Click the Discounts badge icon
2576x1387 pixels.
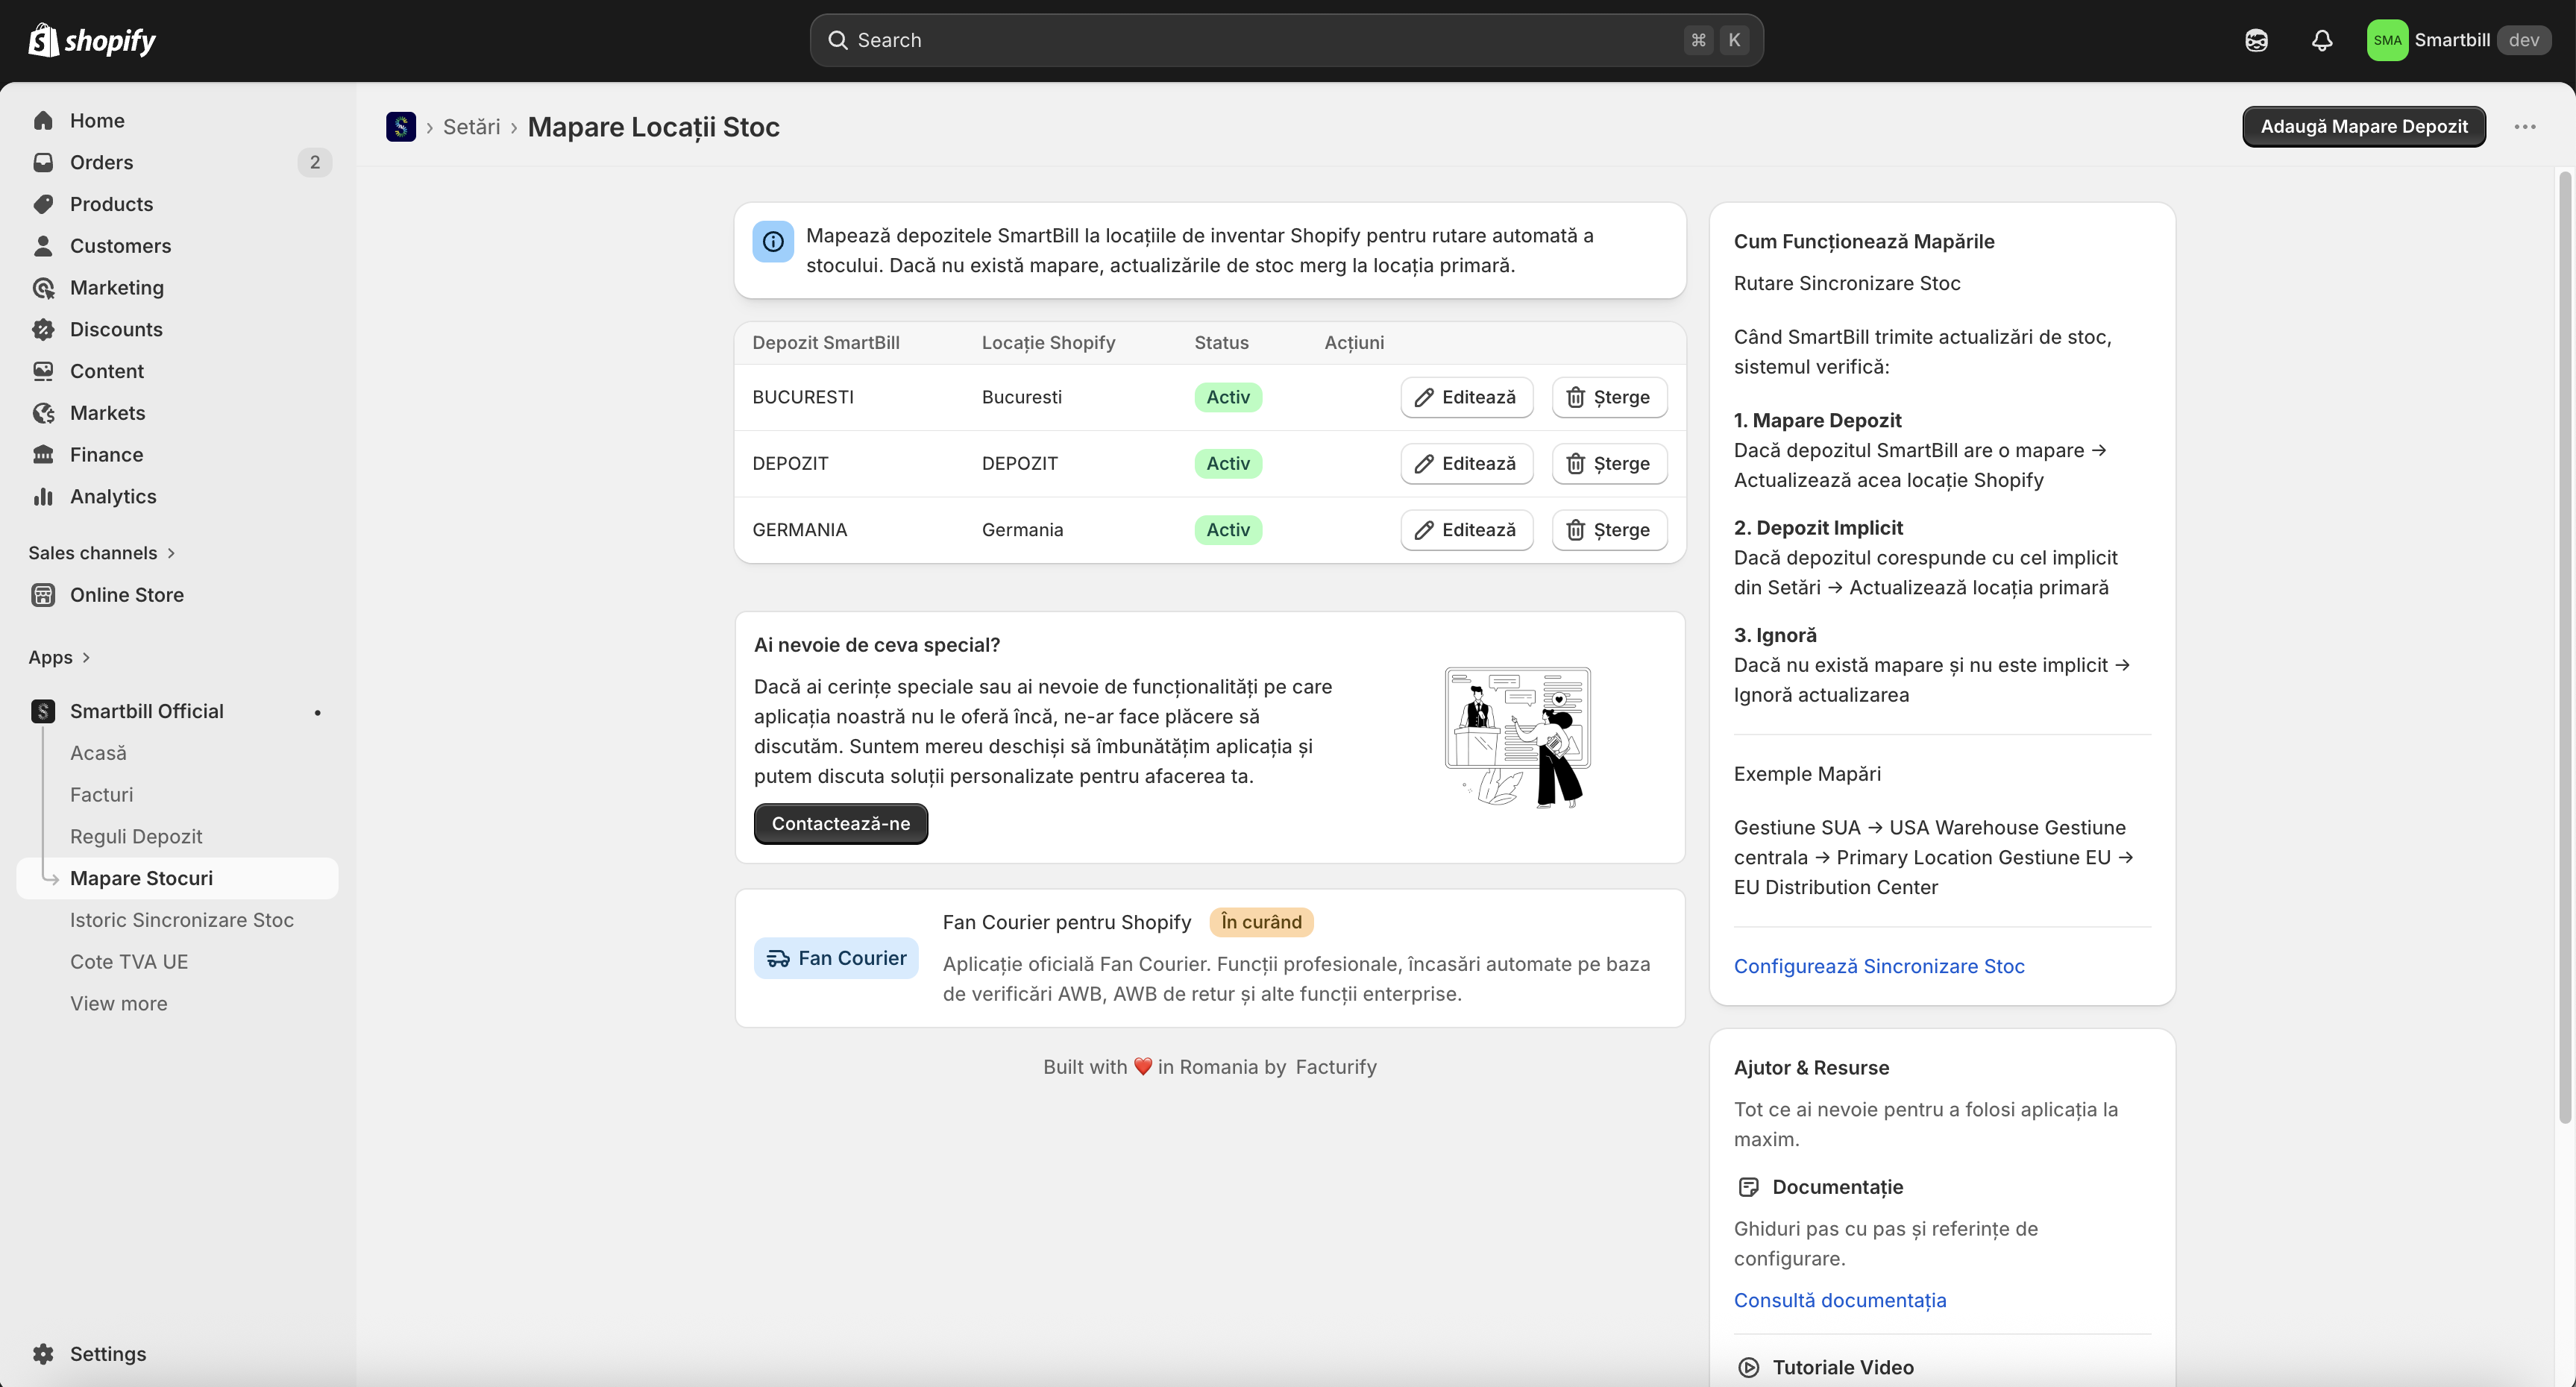pyautogui.click(x=43, y=329)
